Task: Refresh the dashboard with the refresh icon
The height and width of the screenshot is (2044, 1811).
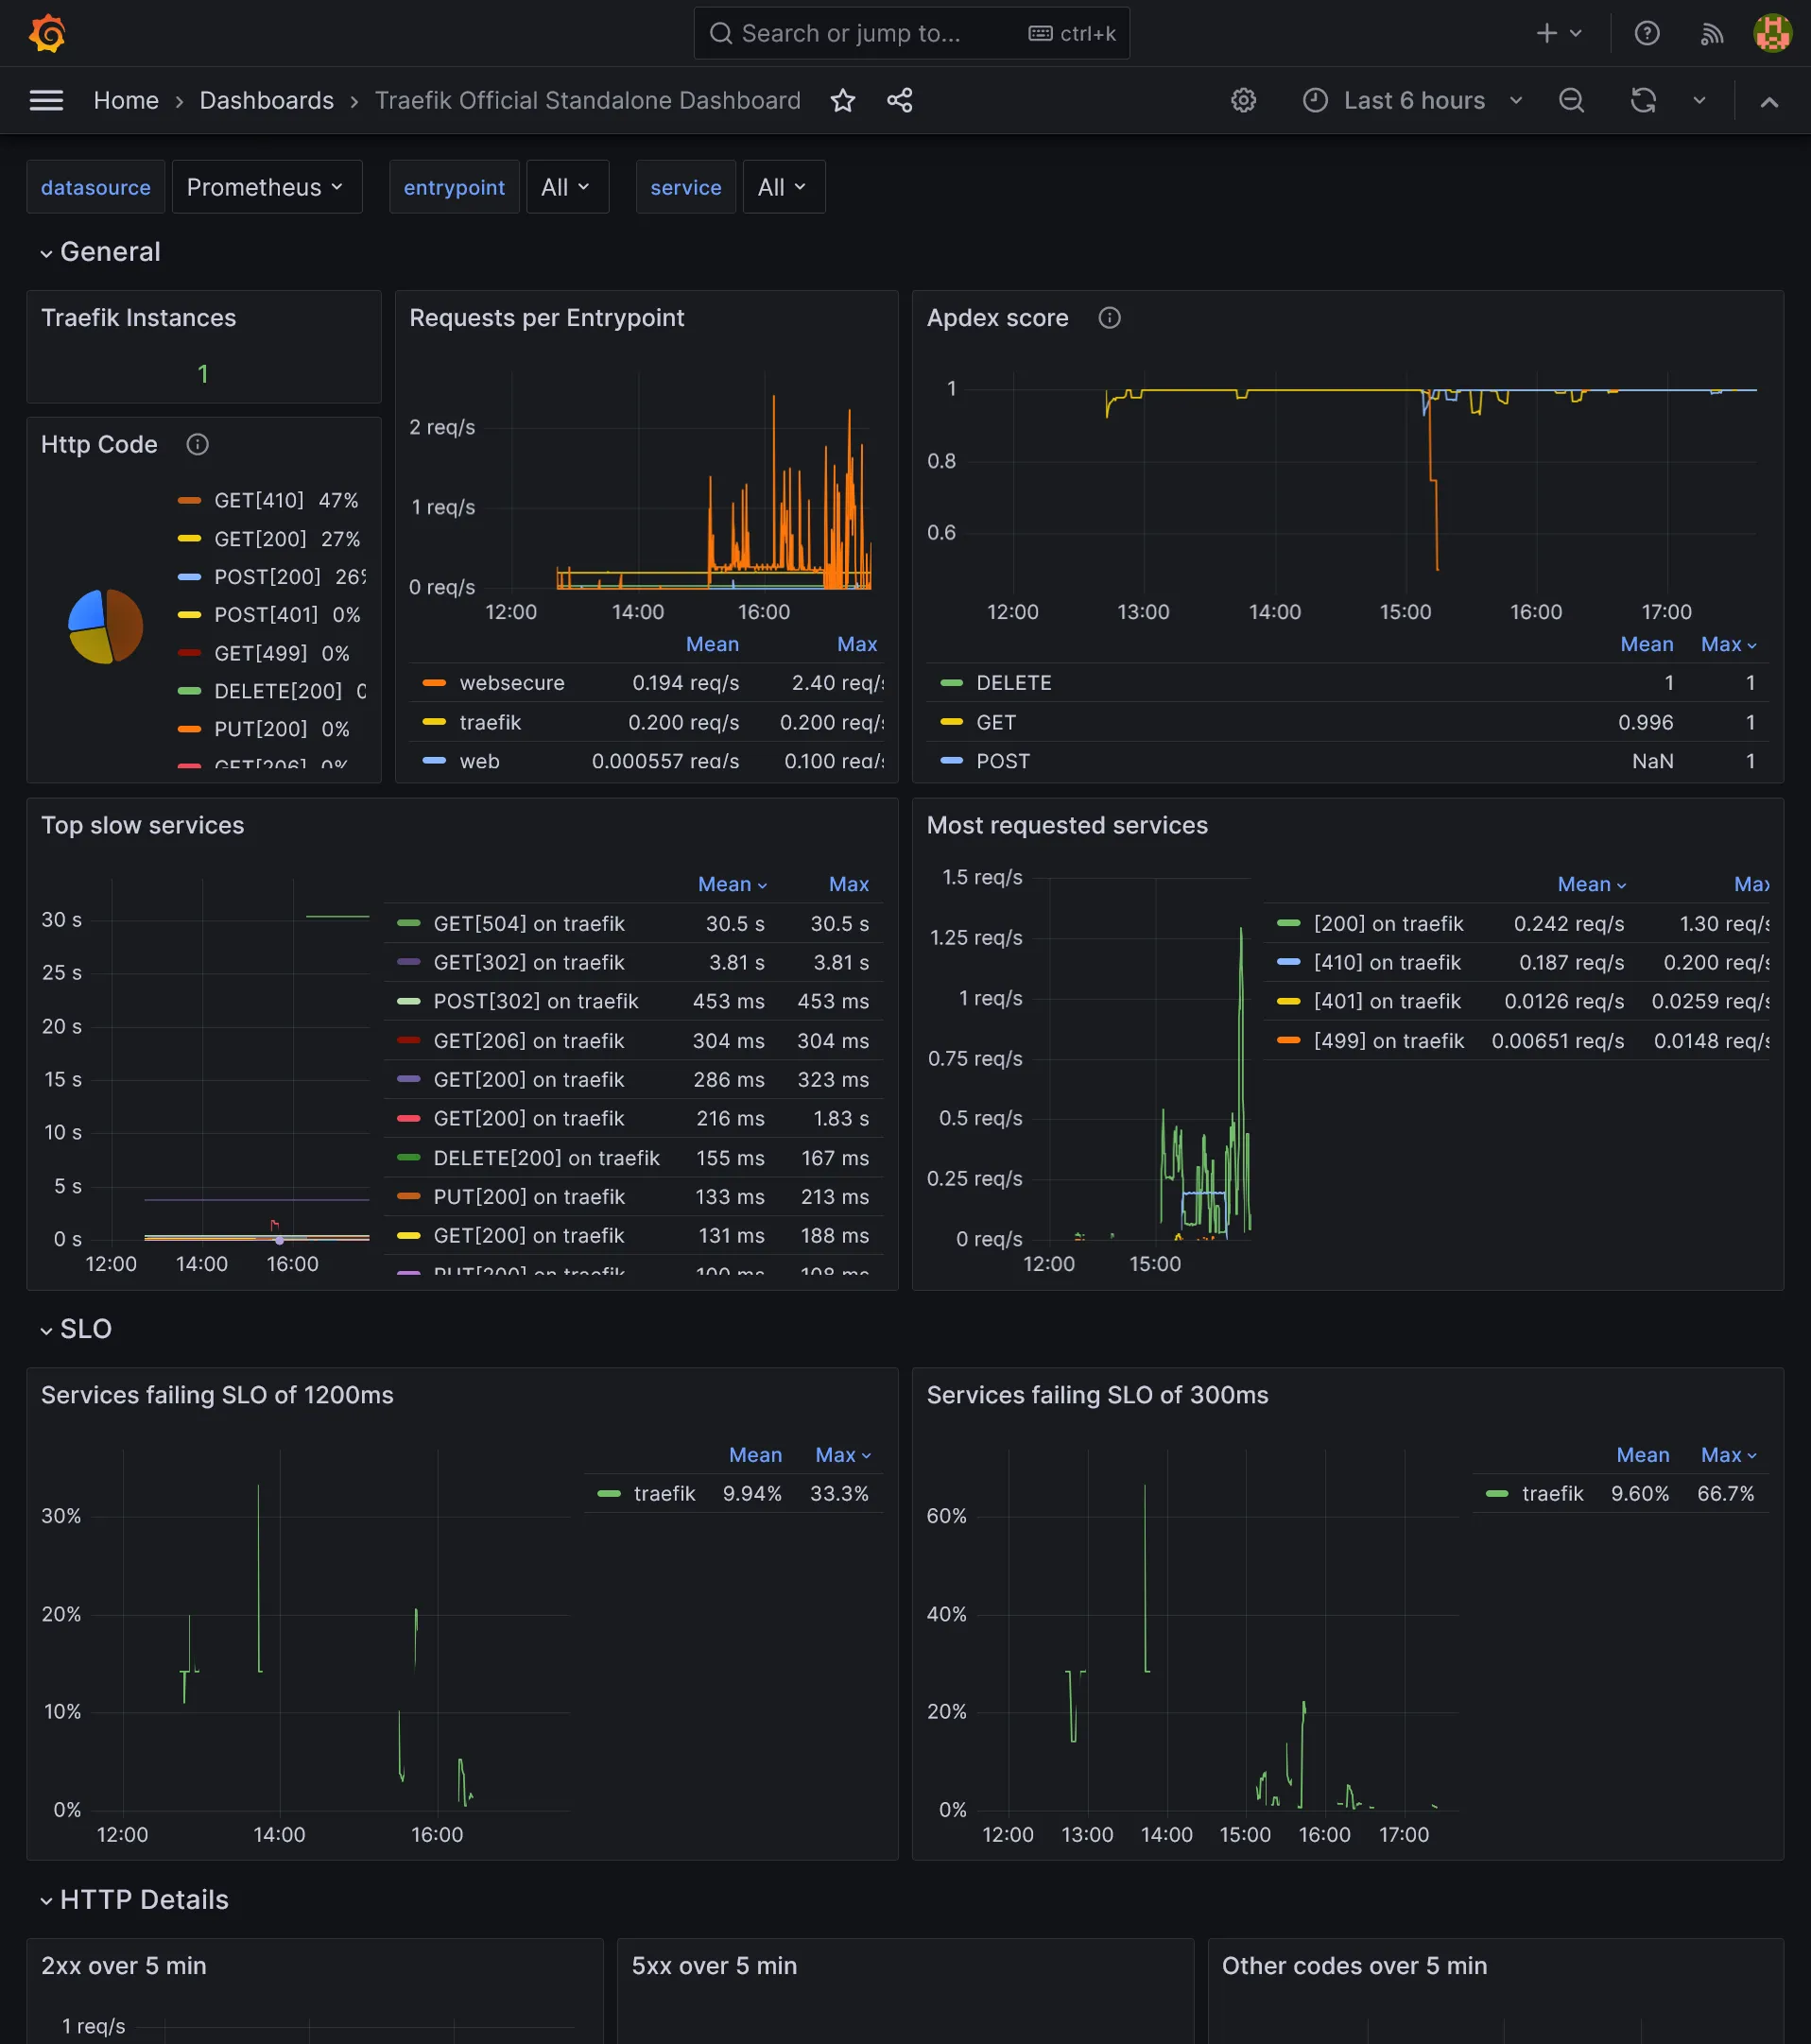Action: pyautogui.click(x=1643, y=100)
